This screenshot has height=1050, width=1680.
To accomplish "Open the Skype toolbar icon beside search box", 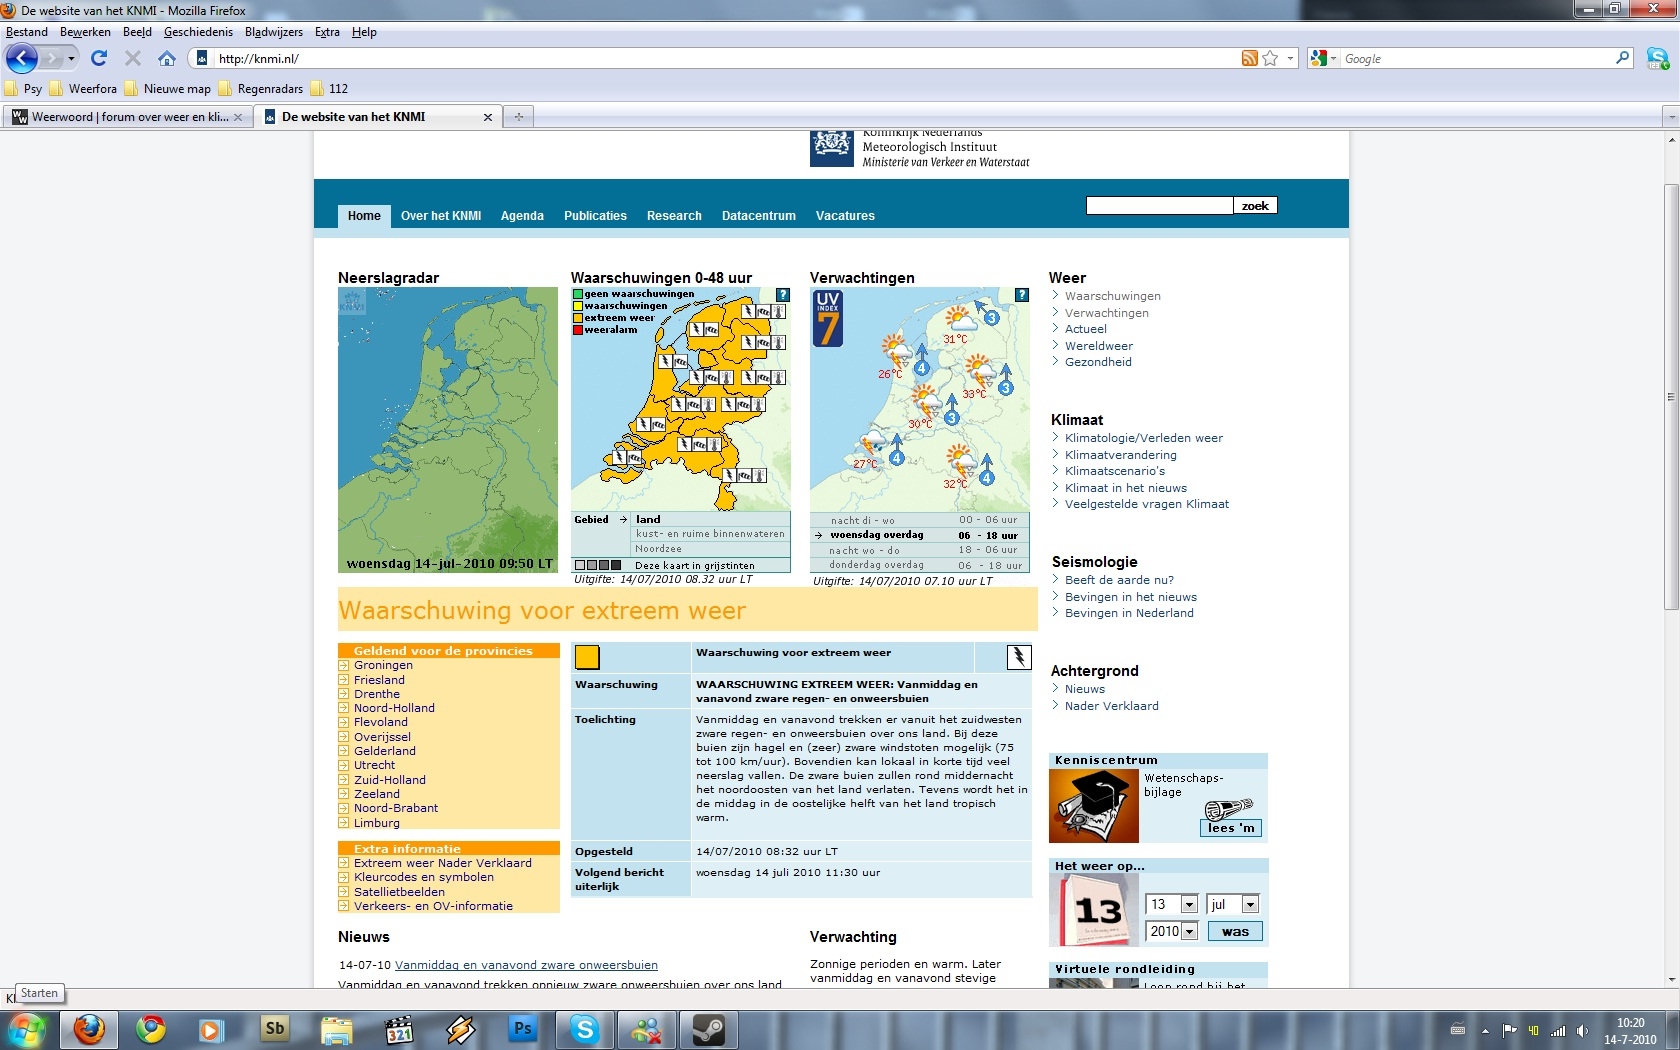I will 1657,59.
